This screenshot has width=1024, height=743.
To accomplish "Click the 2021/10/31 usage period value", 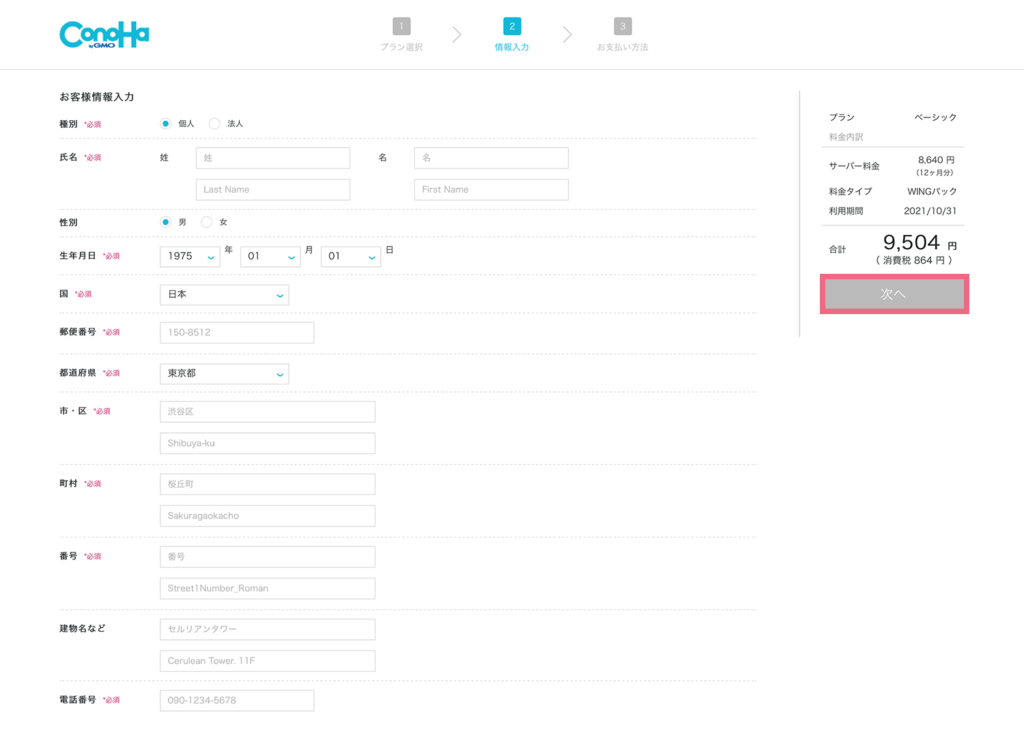I will [930, 211].
